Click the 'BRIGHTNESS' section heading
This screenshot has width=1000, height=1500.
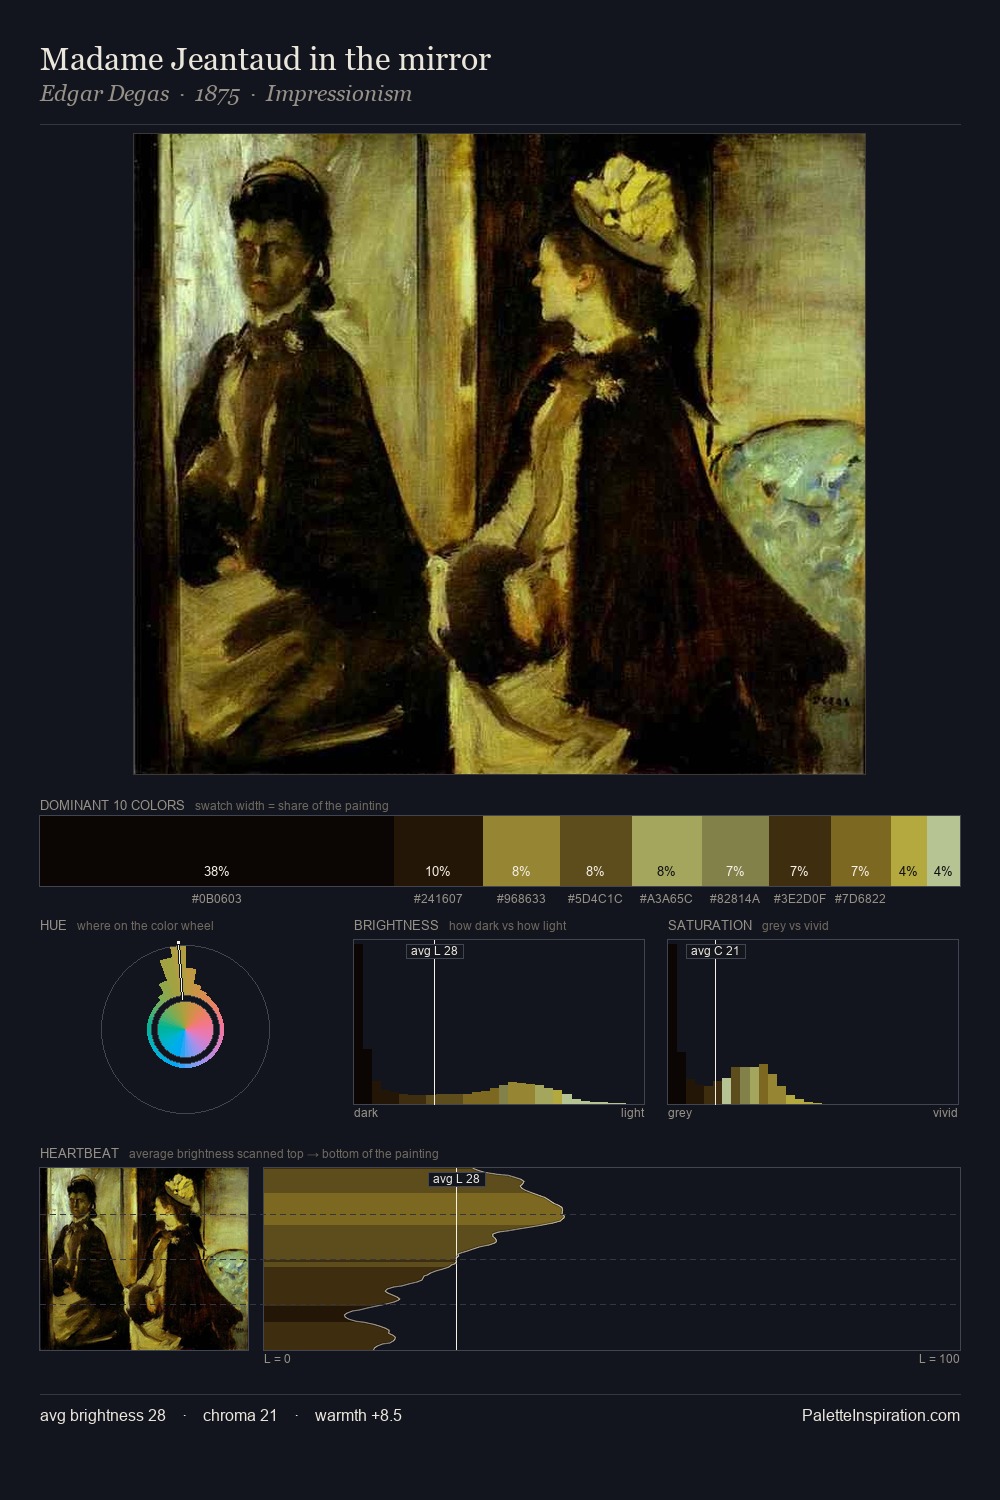(396, 925)
